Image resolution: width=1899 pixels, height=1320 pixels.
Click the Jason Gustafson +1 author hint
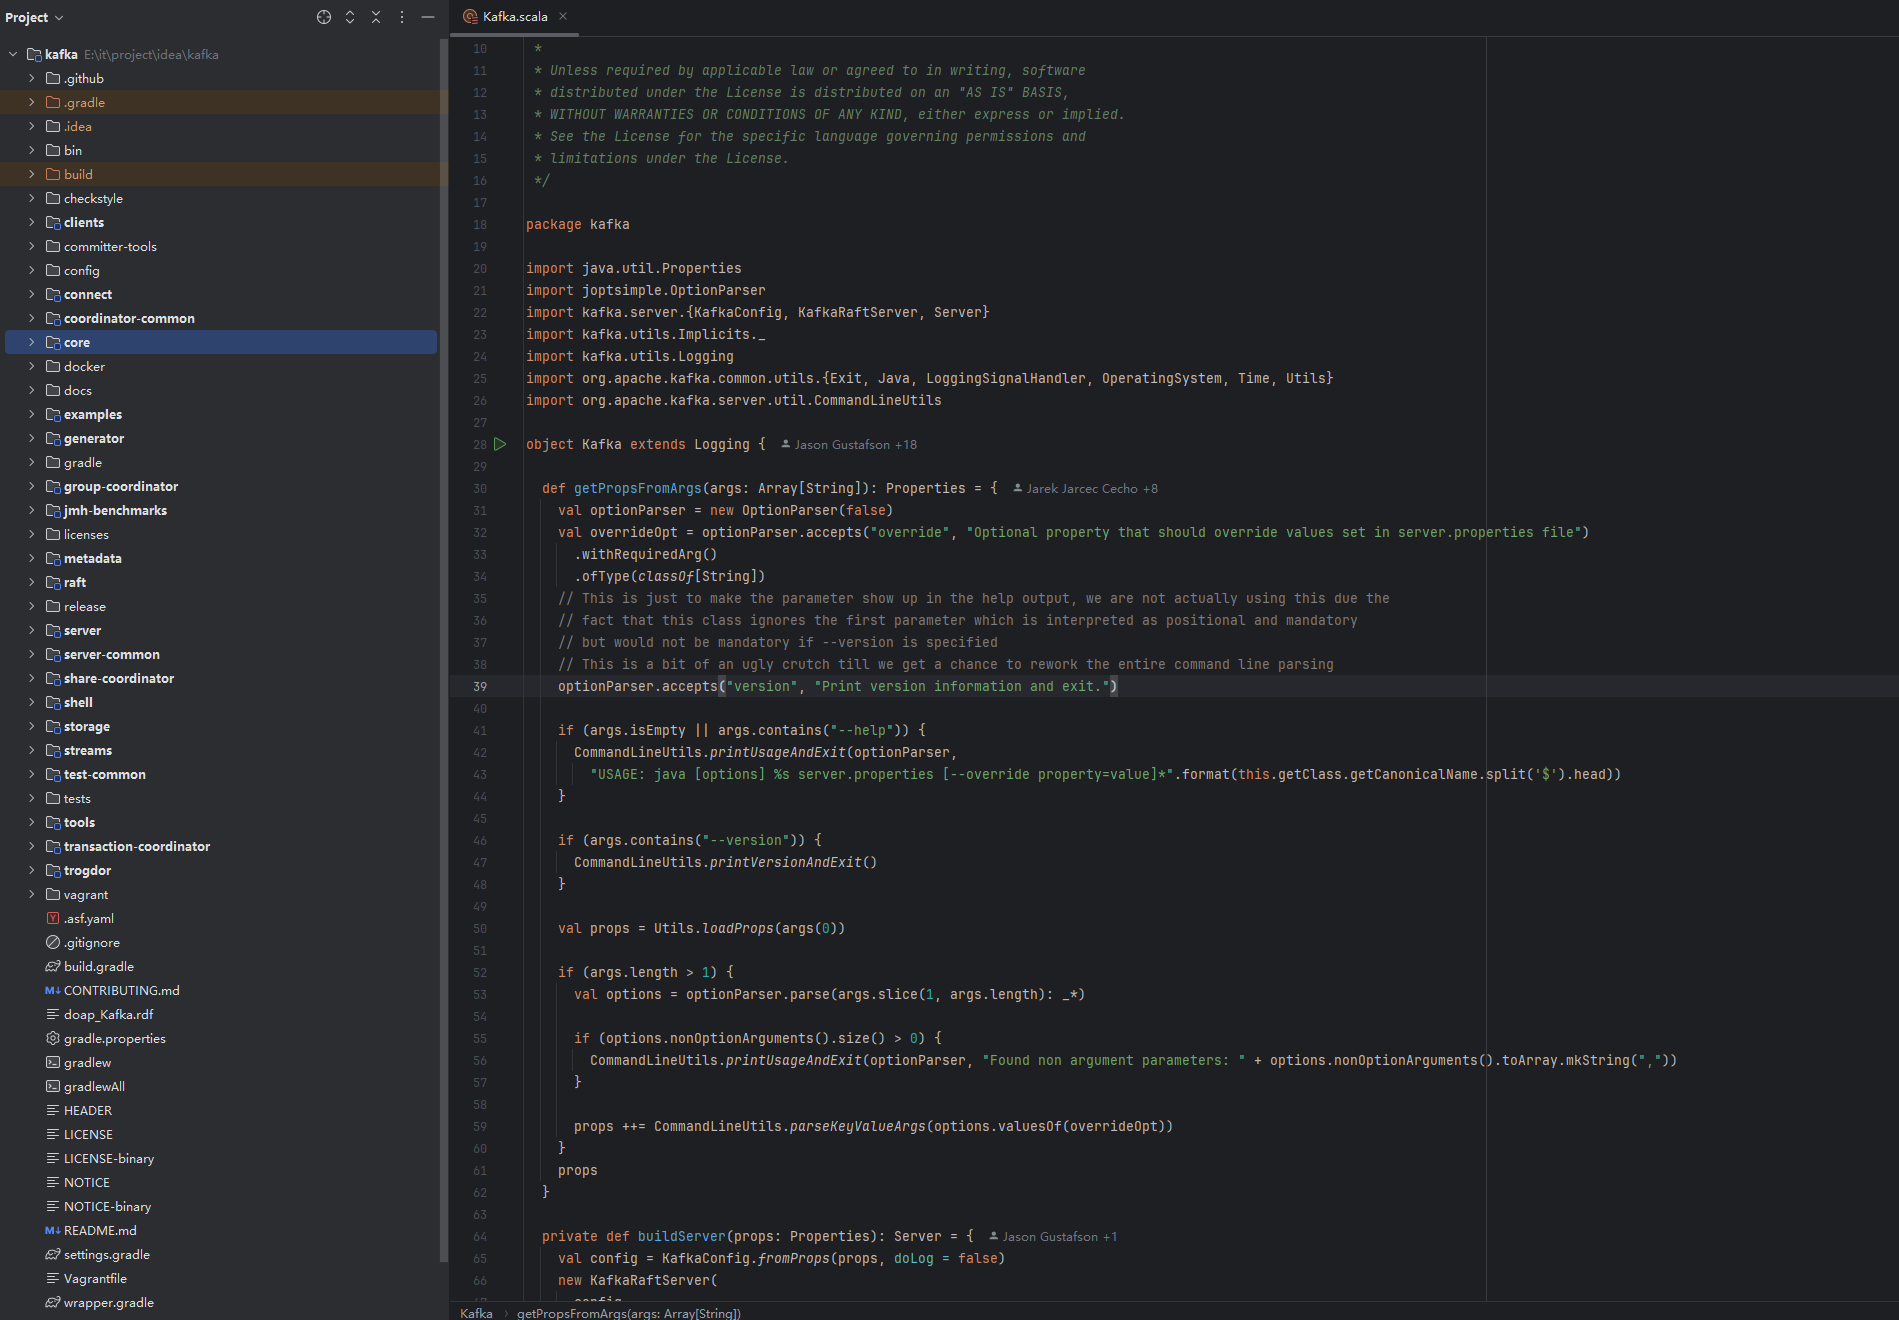tap(1053, 1236)
